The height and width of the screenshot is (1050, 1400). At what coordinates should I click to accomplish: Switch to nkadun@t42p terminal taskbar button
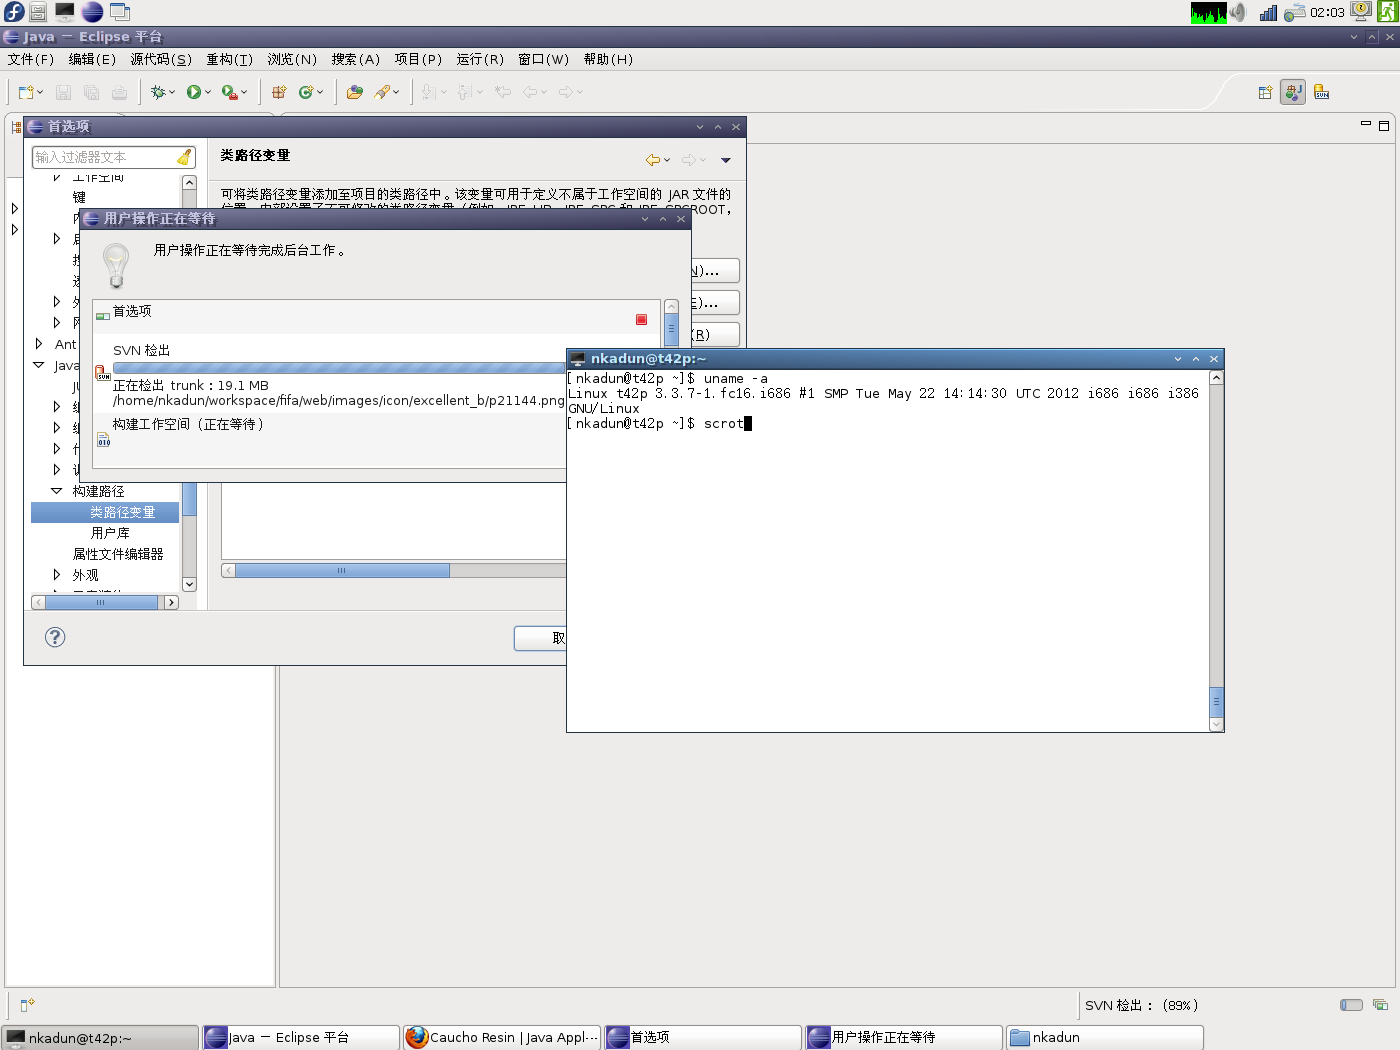(100, 1038)
